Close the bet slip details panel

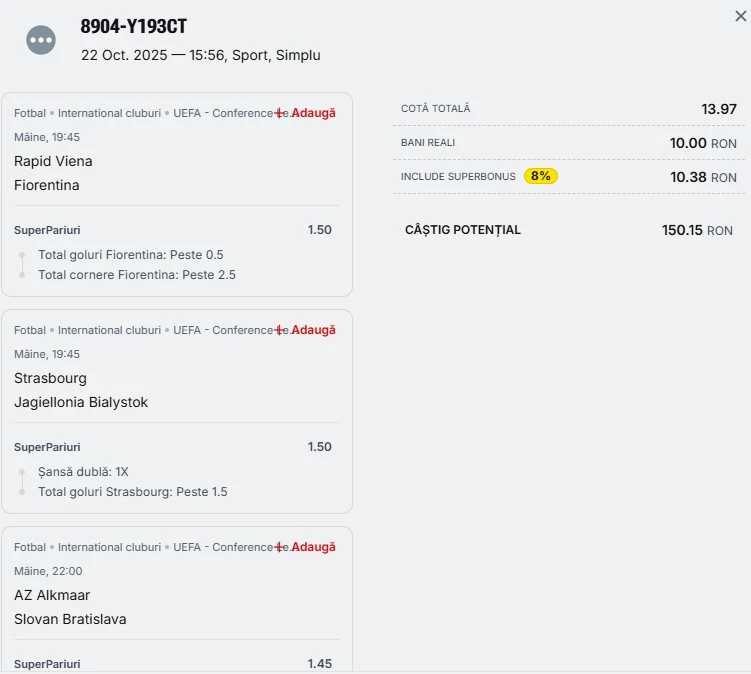740,16
